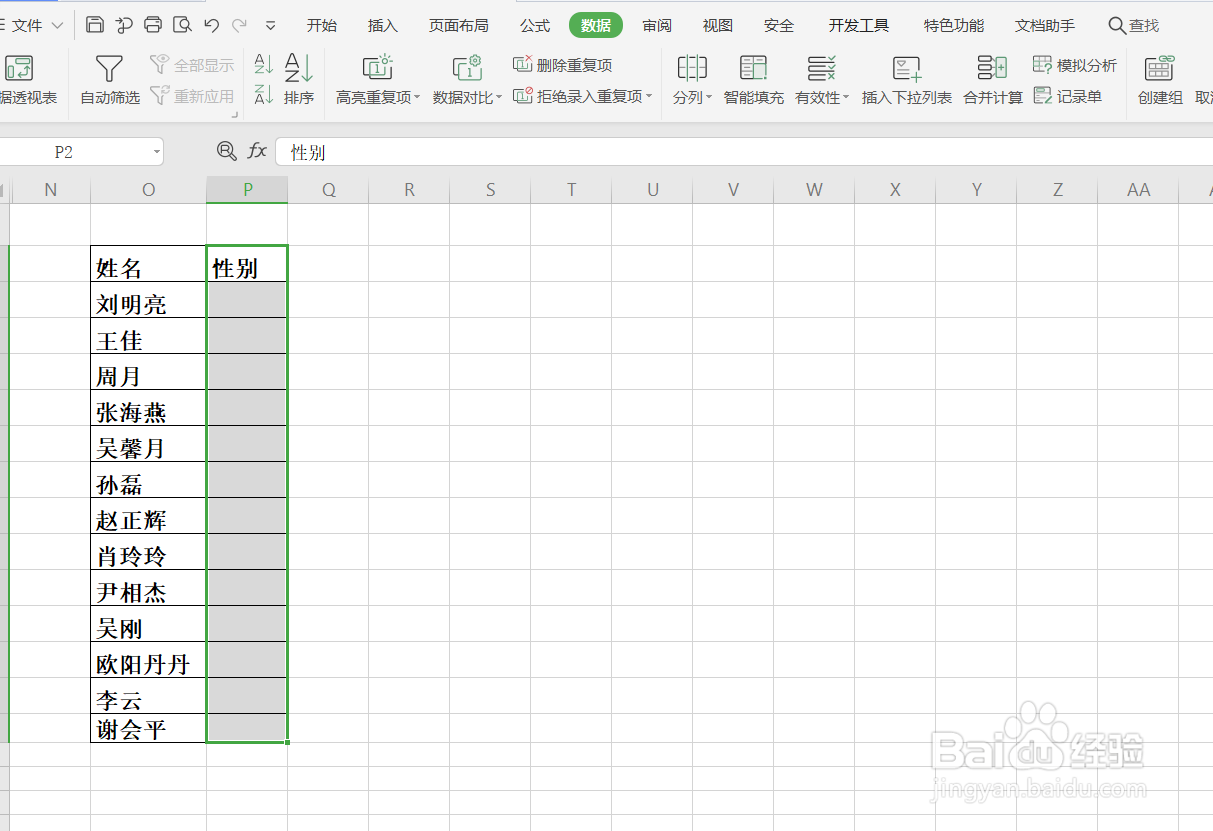The height and width of the screenshot is (831, 1213).
Task: Click the cell 王佳
Action: [x=148, y=336]
